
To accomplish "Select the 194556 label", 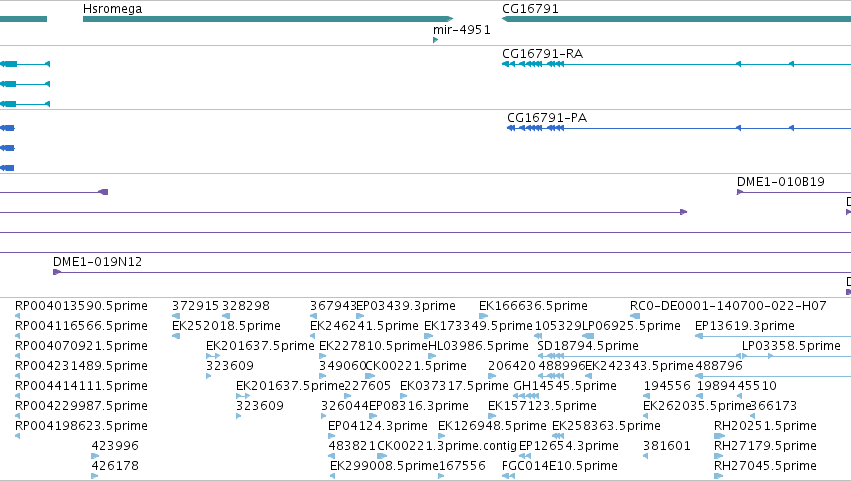I will coord(667,386).
